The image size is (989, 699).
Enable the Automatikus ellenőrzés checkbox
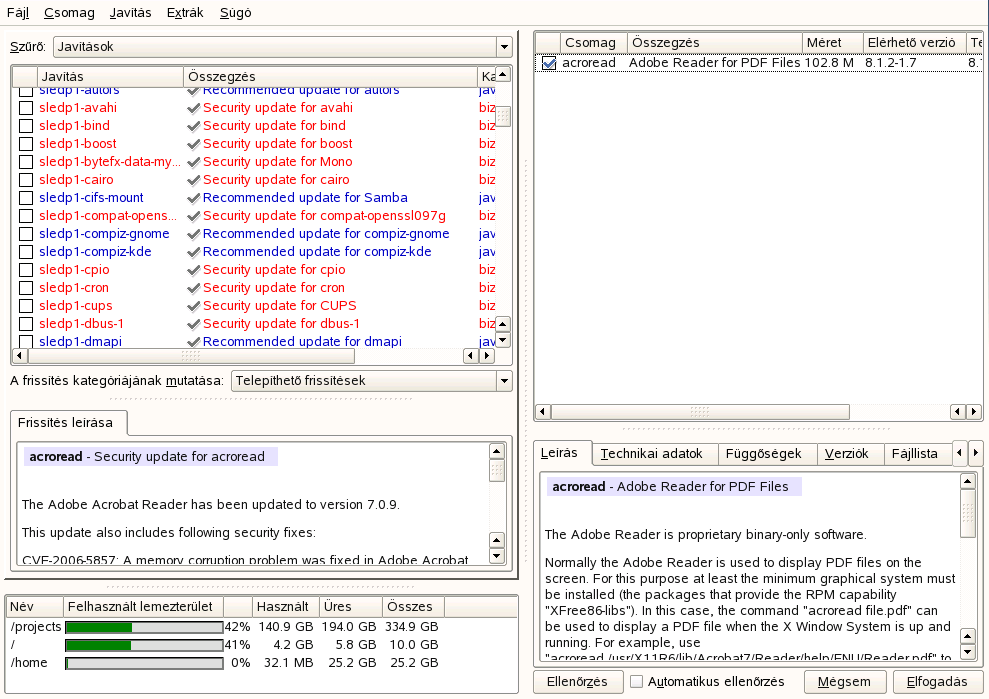coord(636,682)
